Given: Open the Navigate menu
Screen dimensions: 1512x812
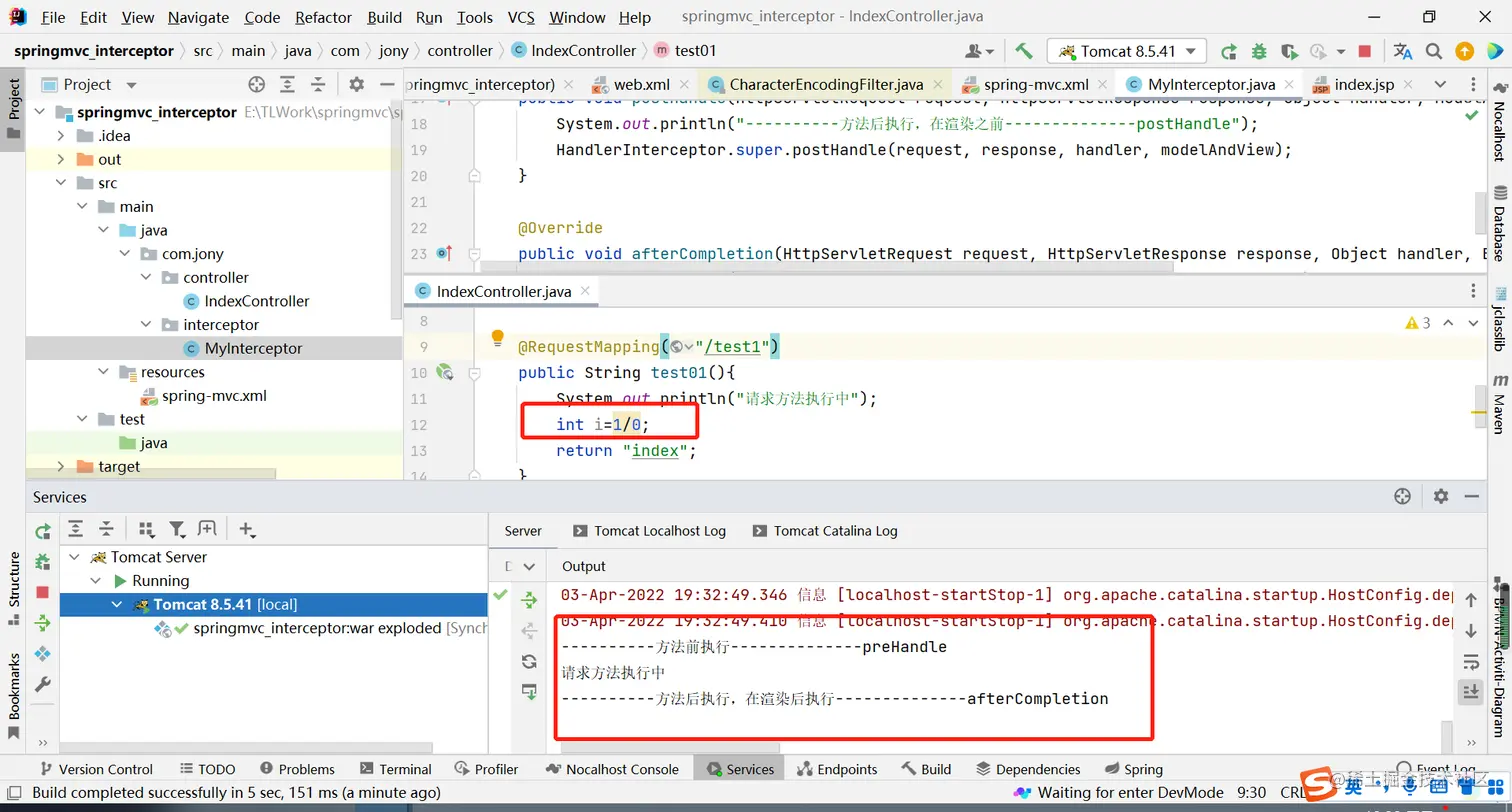Looking at the screenshot, I should click(198, 17).
